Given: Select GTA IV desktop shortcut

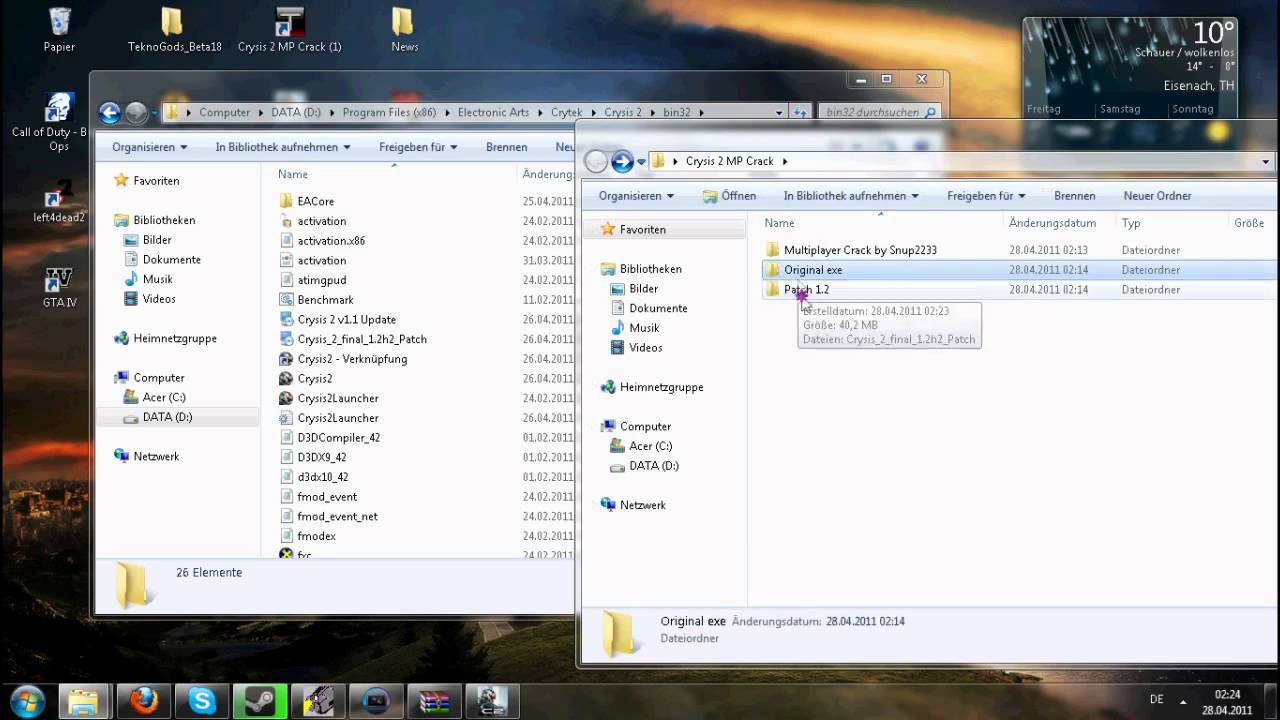Looking at the screenshot, I should [x=59, y=285].
